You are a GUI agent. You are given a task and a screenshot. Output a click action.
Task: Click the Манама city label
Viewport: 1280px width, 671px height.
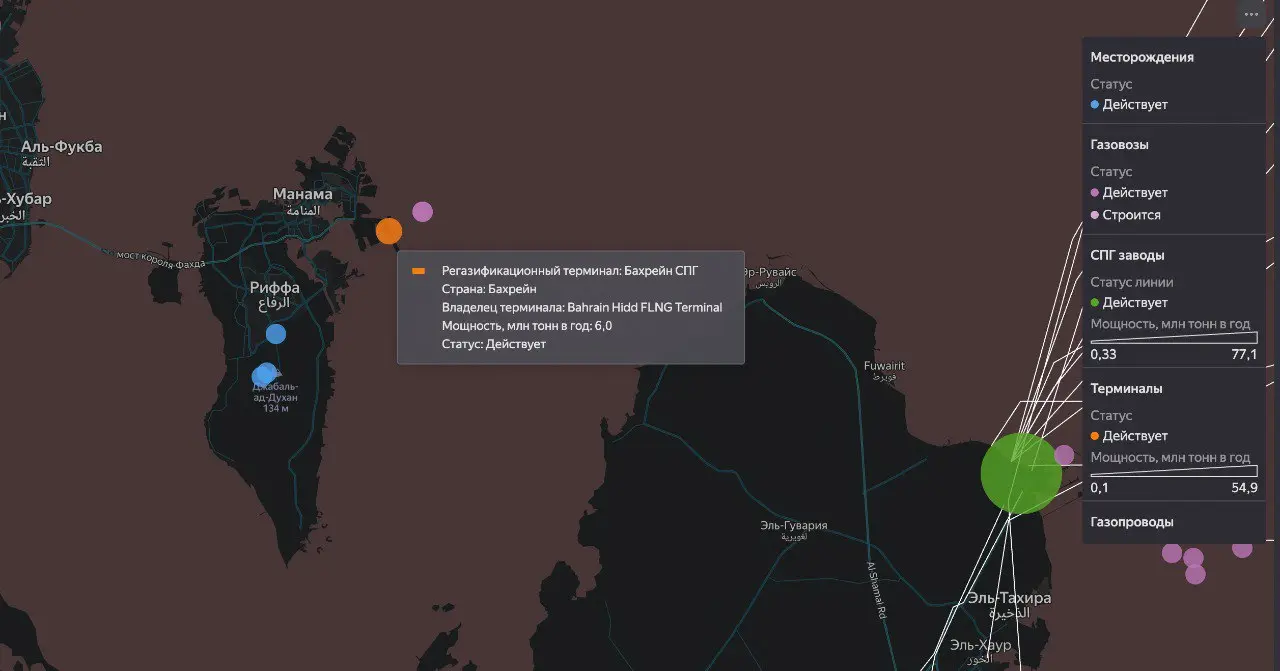(303, 194)
